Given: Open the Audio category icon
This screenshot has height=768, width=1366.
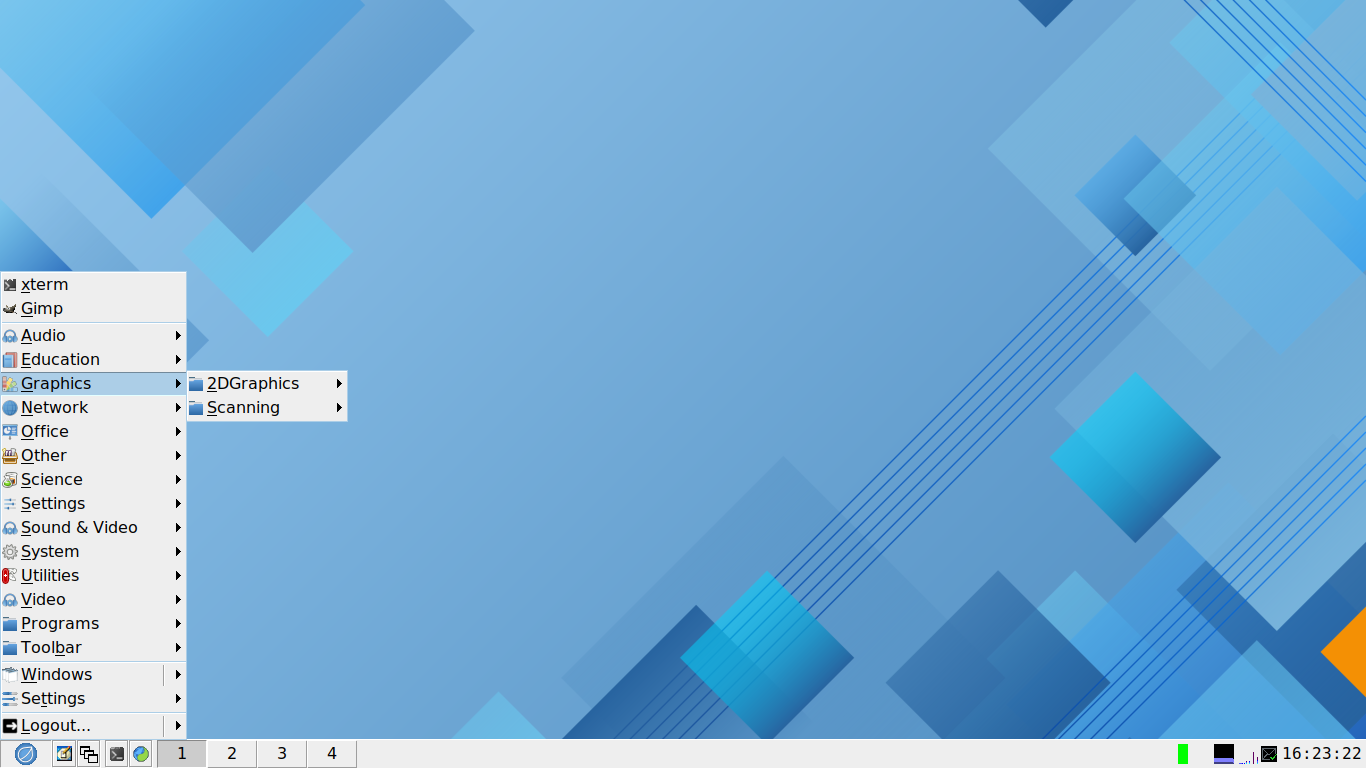Looking at the screenshot, I should [10, 336].
